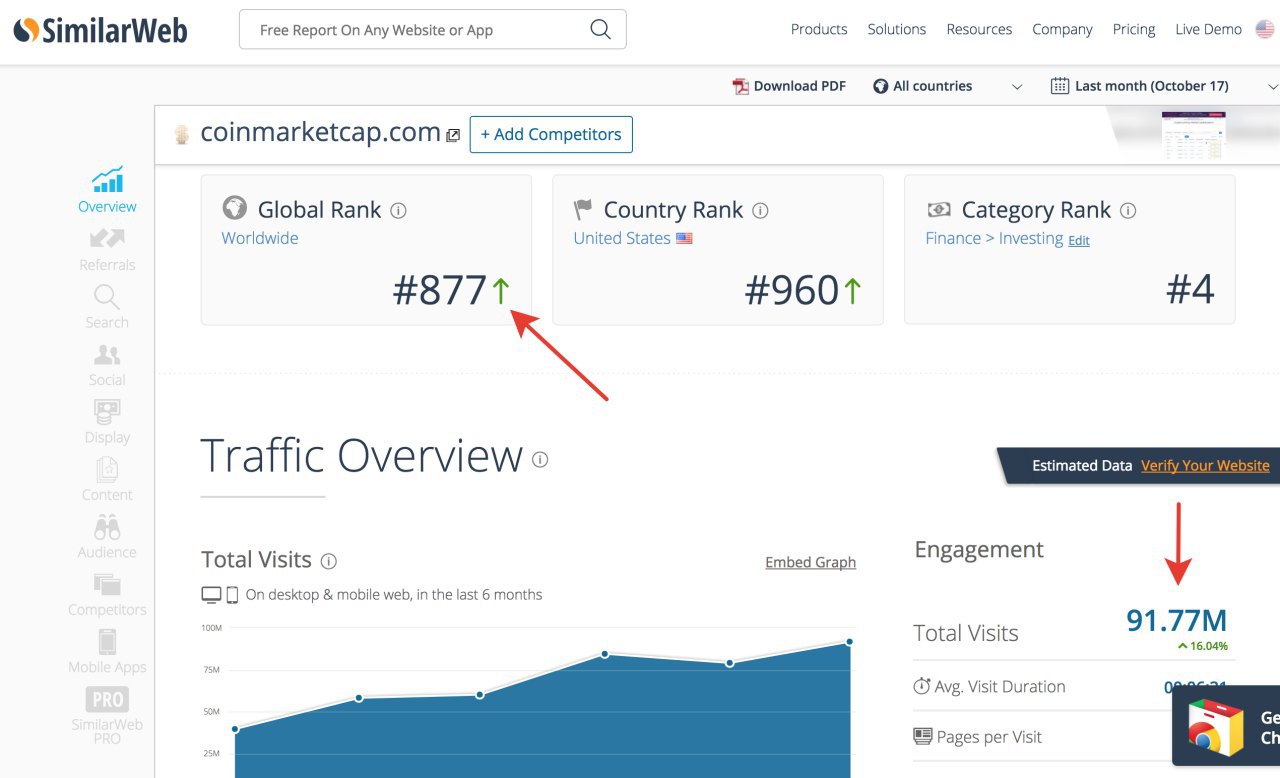Click the Category Rank money icon
The width and height of the screenshot is (1280, 778).
[x=939, y=209]
